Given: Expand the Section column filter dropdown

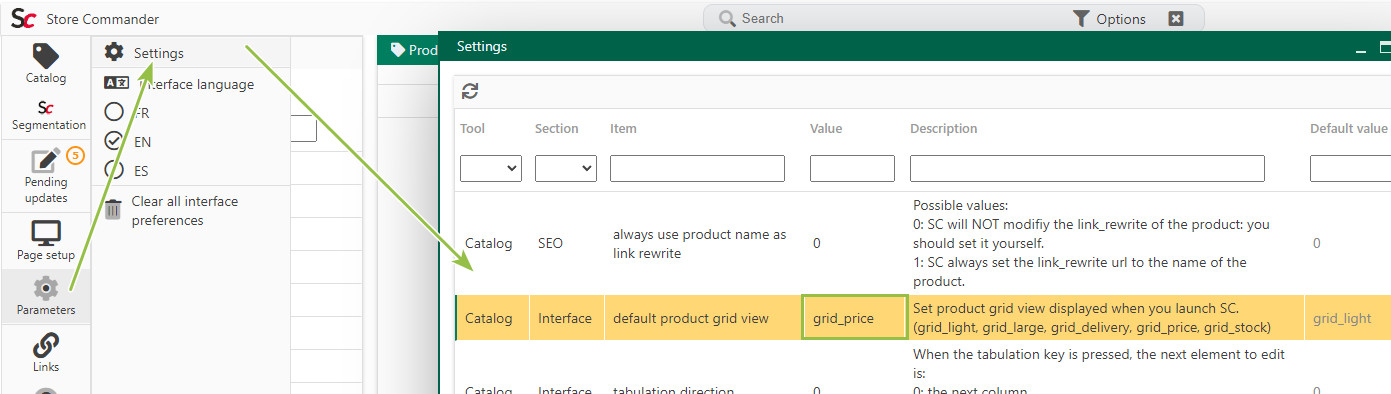Looking at the screenshot, I should [x=566, y=169].
